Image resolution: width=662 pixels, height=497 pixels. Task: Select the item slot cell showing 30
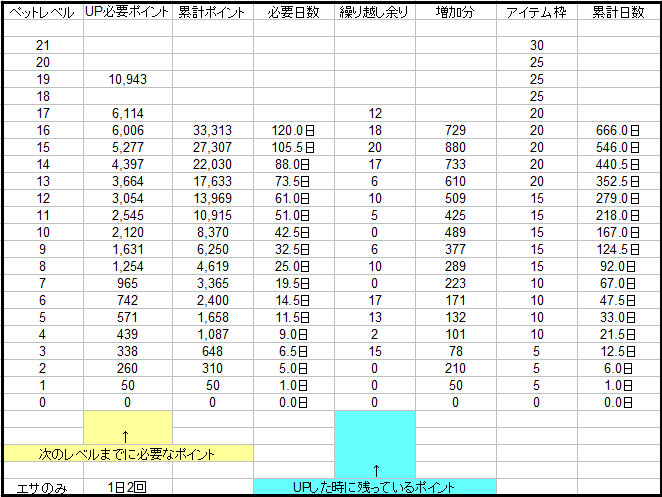coord(537,46)
